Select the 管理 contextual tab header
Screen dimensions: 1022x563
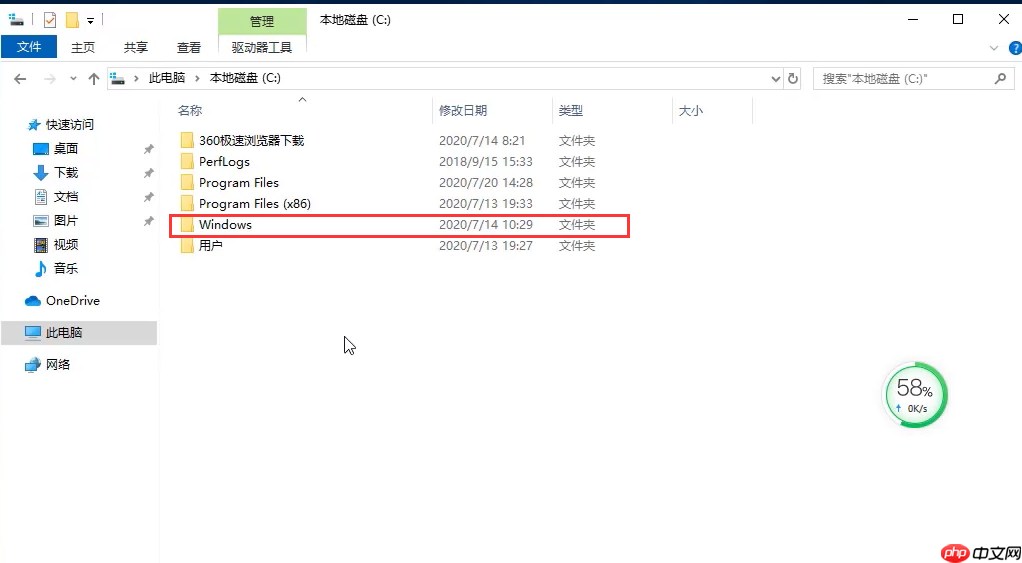click(262, 22)
